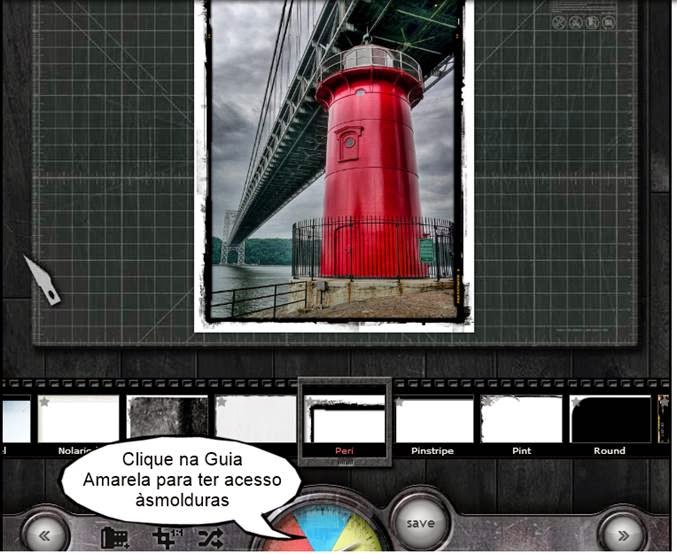Choose the Pint frame thumbnail
677x554 pixels.
[522, 419]
